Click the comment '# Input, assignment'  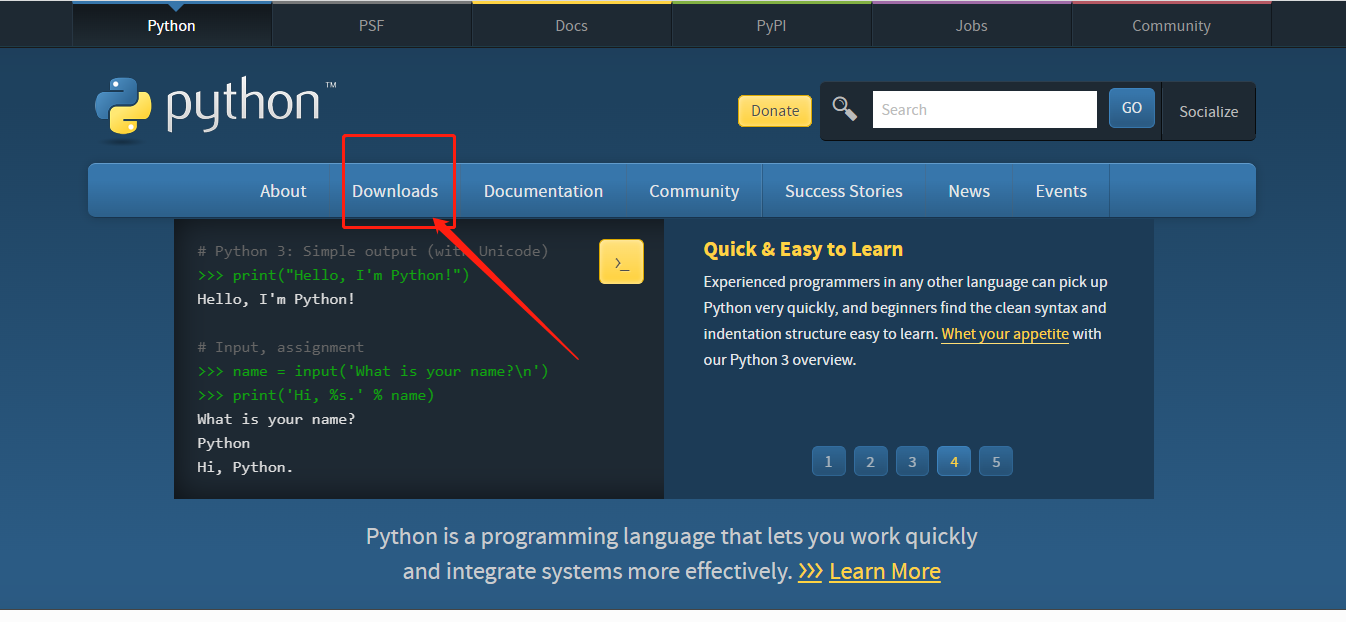[281, 347]
